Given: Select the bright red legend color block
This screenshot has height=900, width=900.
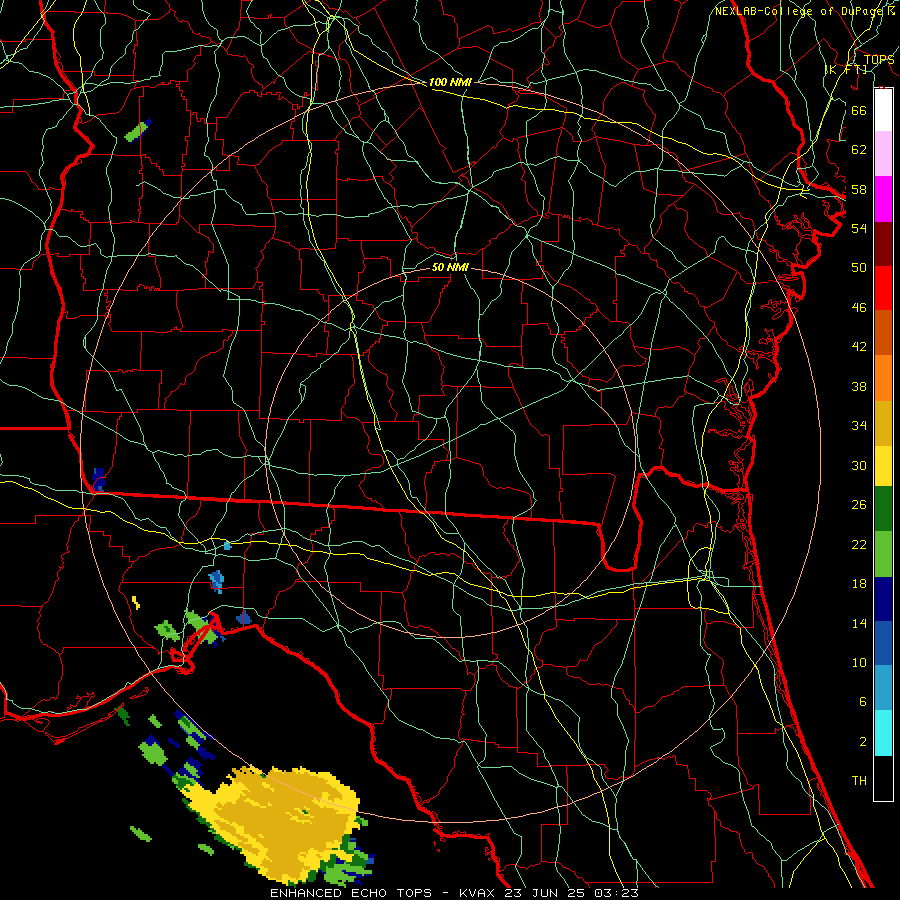Looking at the screenshot, I should click(883, 288).
